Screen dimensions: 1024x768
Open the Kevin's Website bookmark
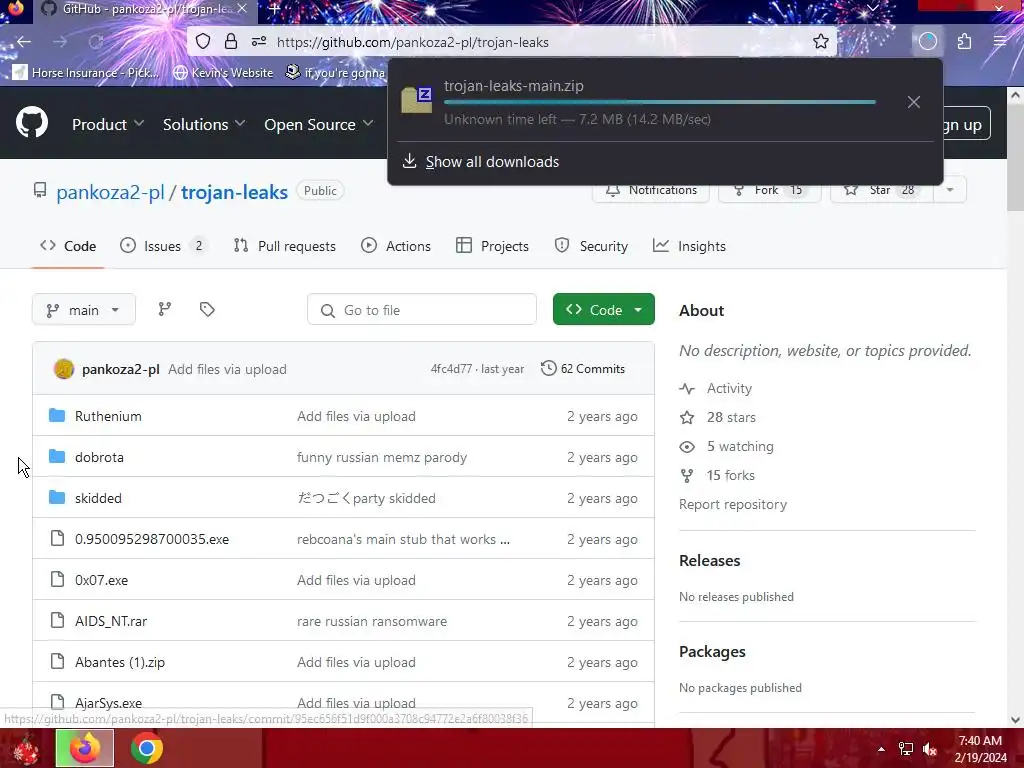point(223,72)
